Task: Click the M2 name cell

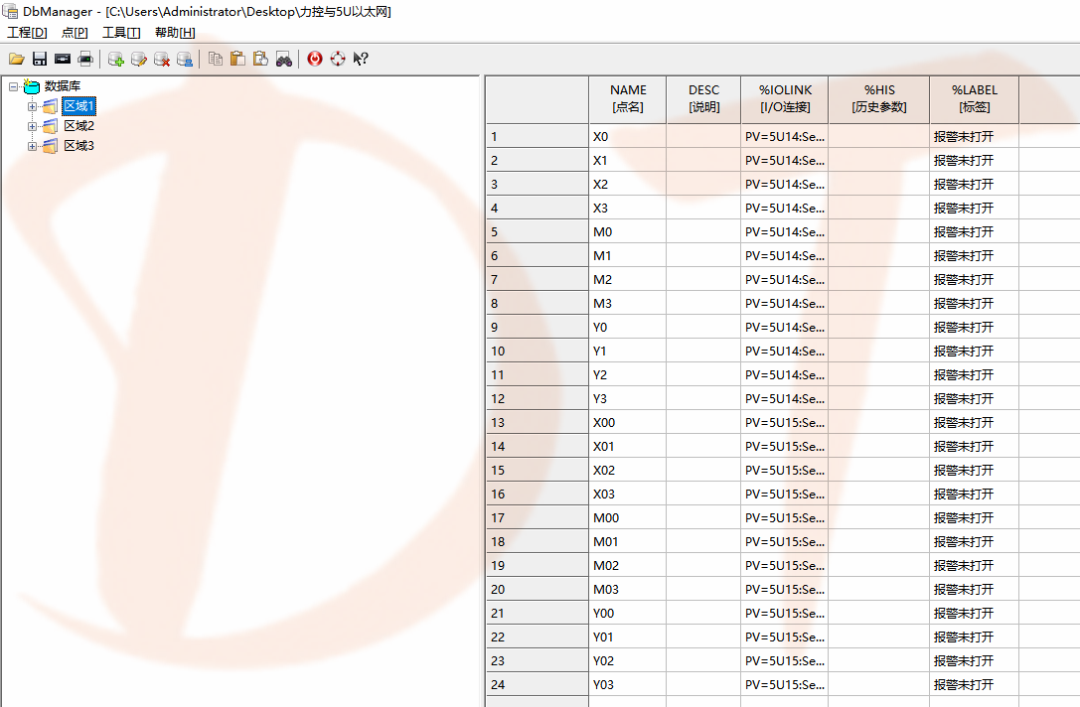Action: (x=627, y=280)
